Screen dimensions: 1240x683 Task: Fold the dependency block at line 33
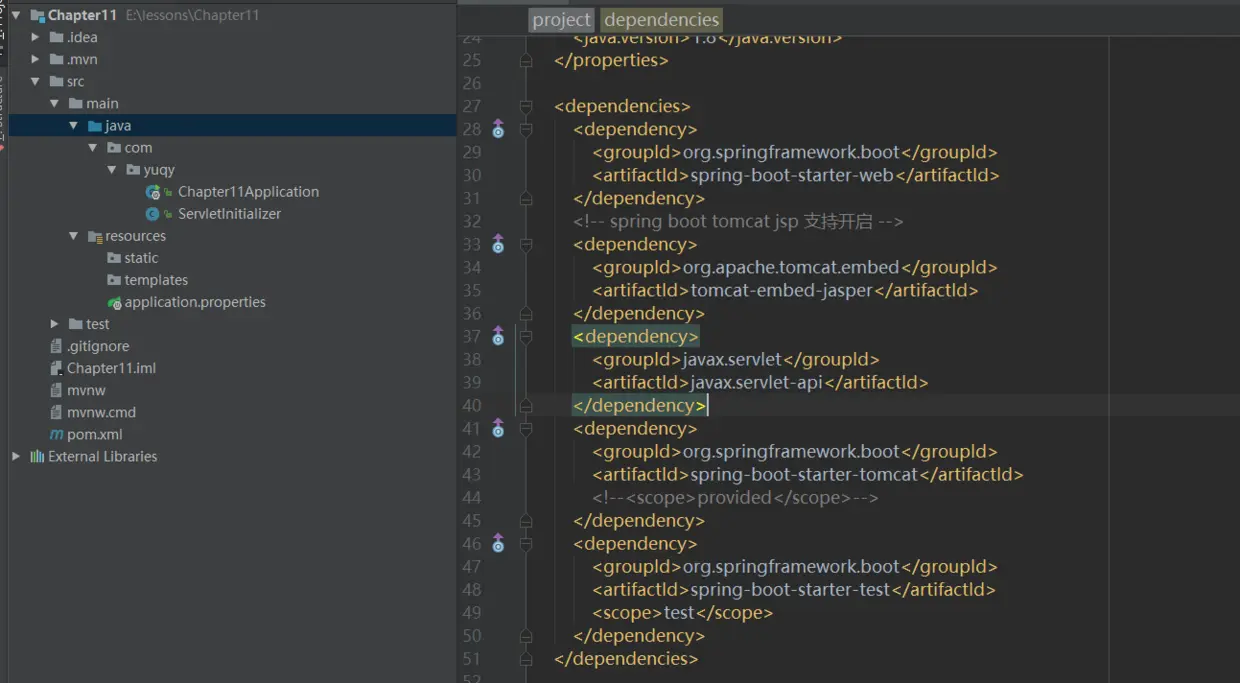coord(526,244)
